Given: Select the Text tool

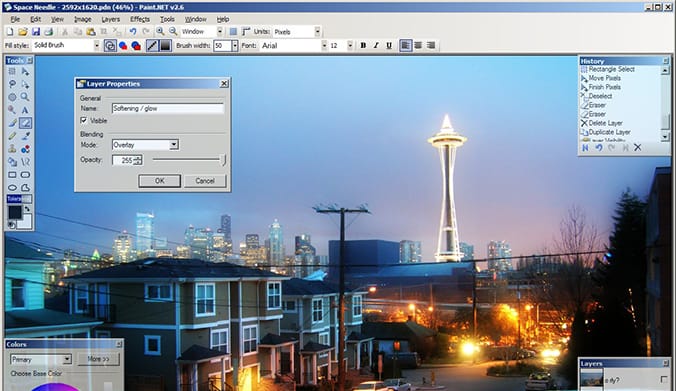Looking at the screenshot, I should pos(25,110).
